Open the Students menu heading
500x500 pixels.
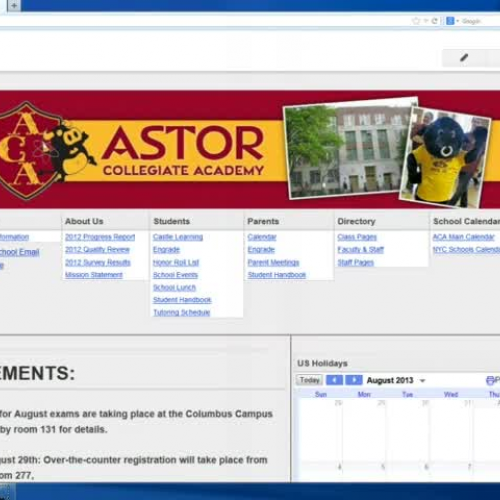pyautogui.click(x=171, y=221)
